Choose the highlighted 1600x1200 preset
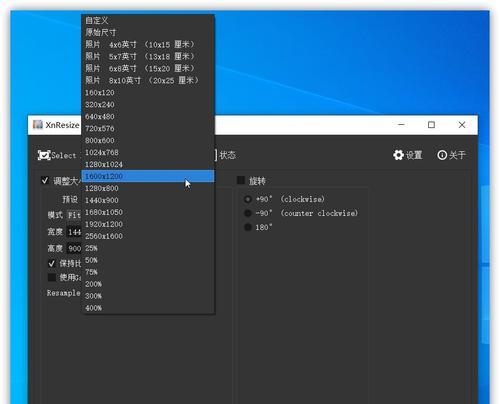Viewport: 500px width, 404px height. click(148, 176)
